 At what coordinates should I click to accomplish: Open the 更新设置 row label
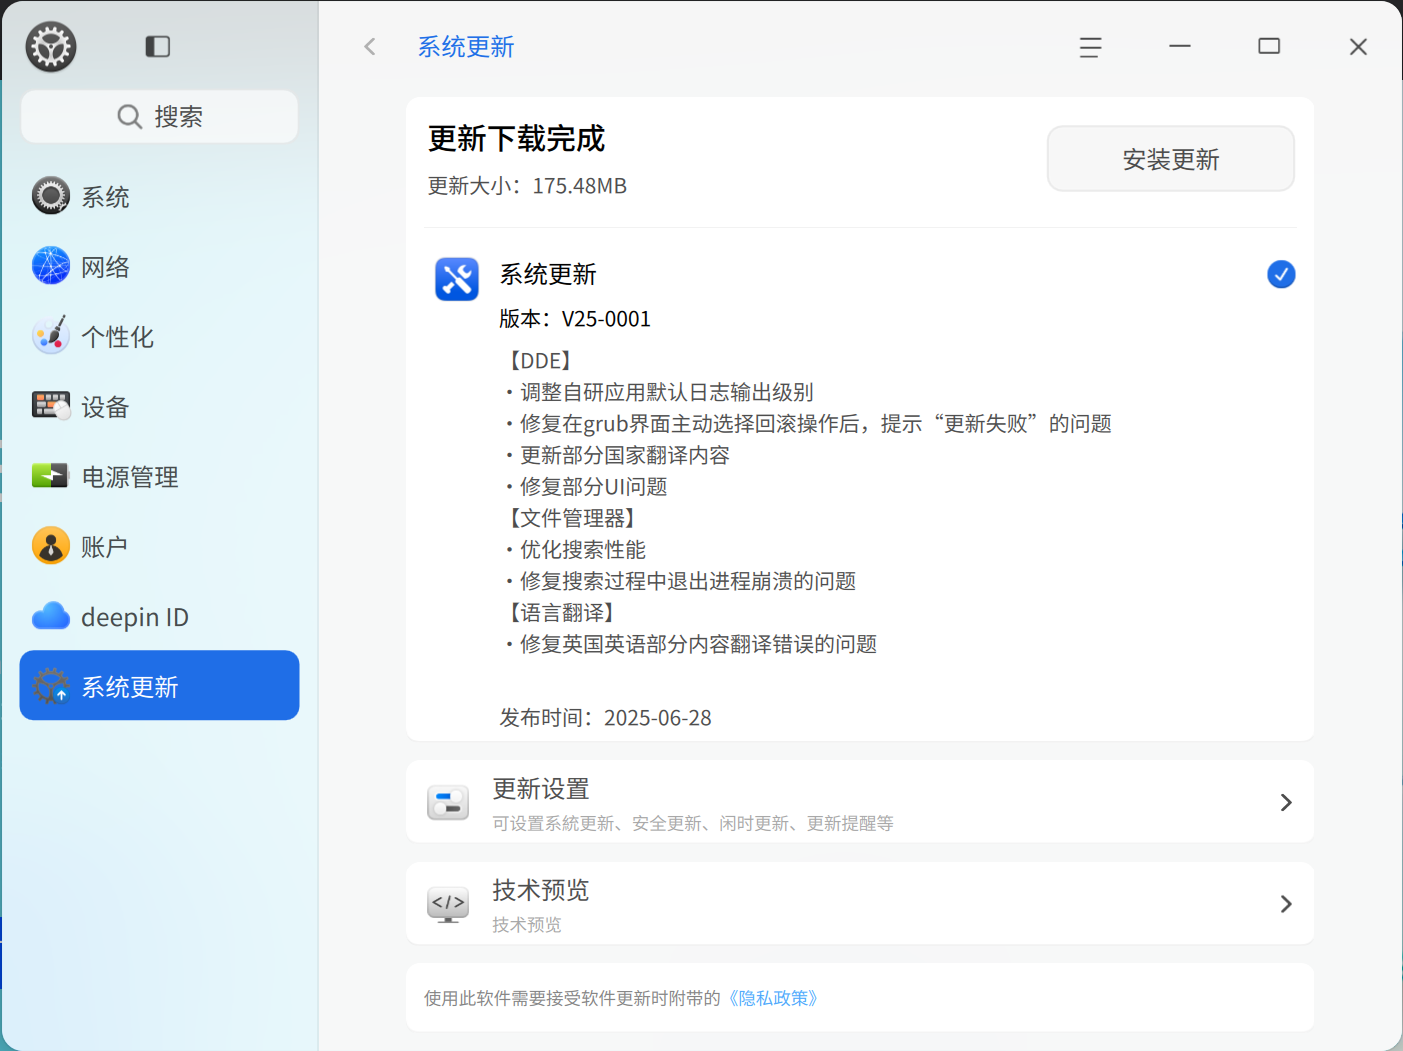pyautogui.click(x=541, y=789)
